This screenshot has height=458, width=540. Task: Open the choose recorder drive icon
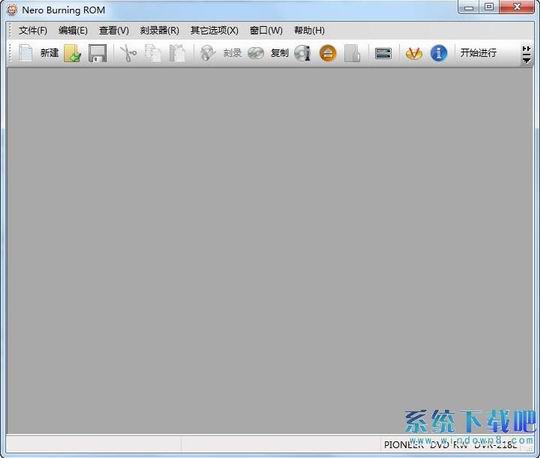pyautogui.click(x=383, y=53)
